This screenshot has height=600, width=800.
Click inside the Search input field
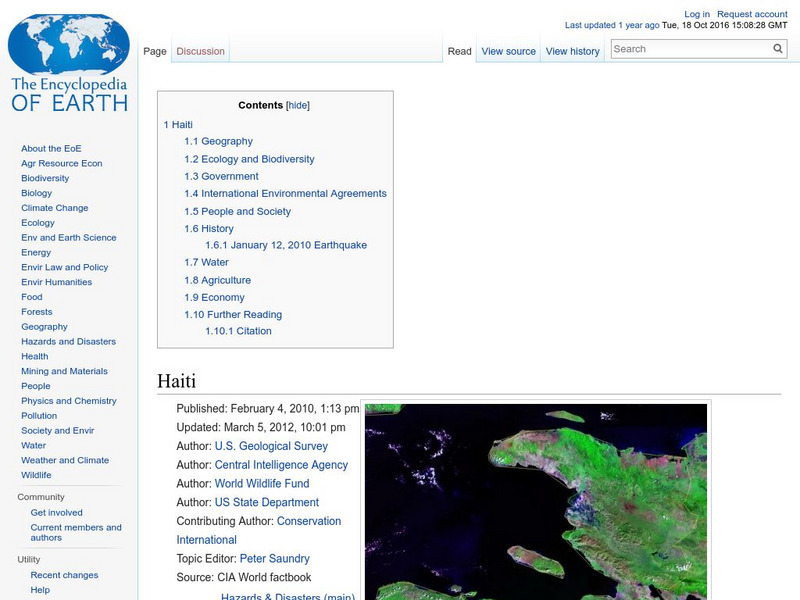coord(690,49)
